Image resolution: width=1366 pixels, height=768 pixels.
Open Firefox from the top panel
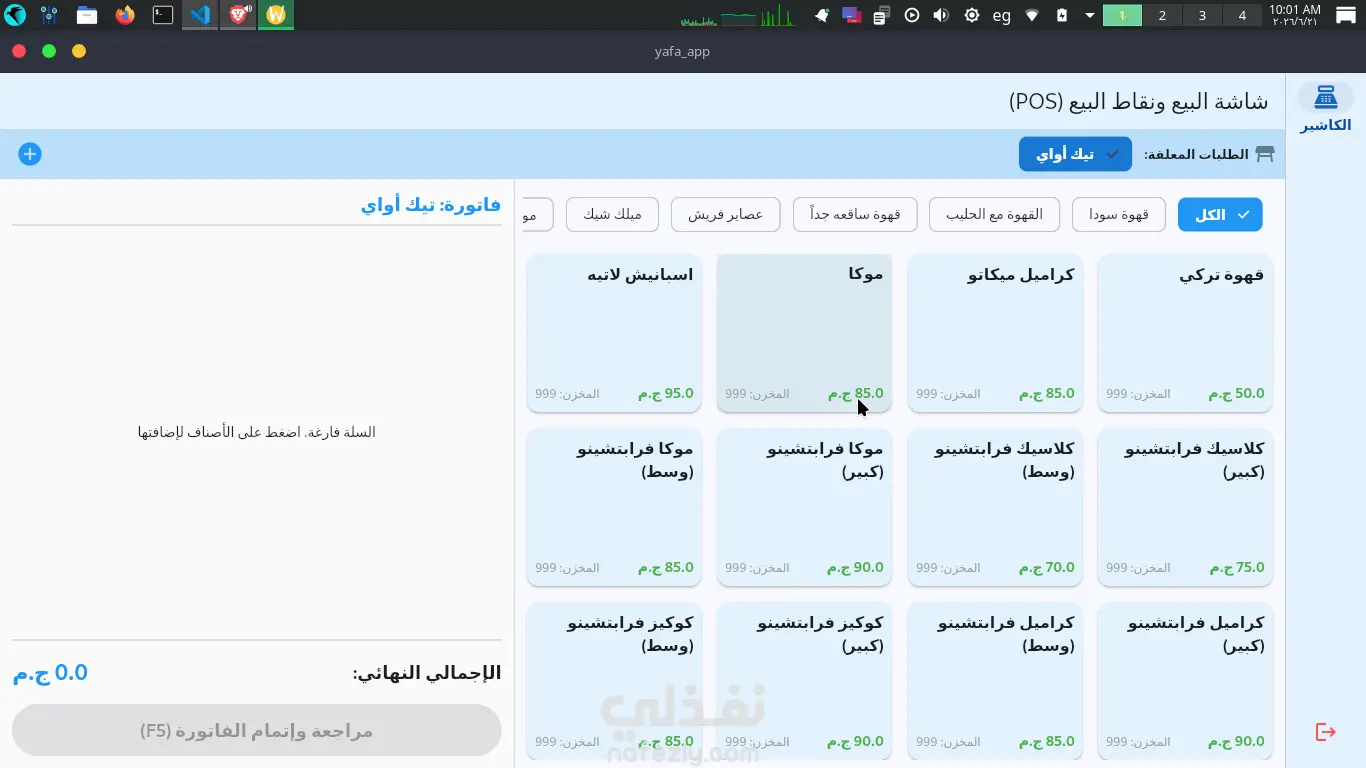point(125,15)
